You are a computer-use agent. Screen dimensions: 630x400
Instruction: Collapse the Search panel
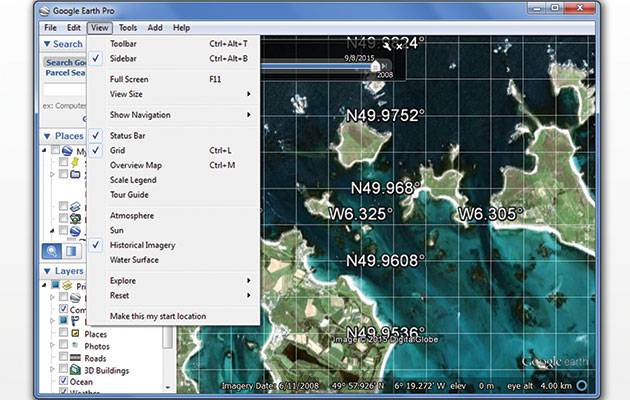[x=47, y=44]
